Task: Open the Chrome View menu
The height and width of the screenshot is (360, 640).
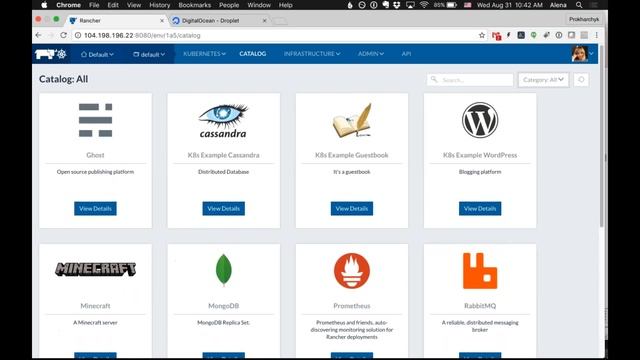Action: click(133, 5)
